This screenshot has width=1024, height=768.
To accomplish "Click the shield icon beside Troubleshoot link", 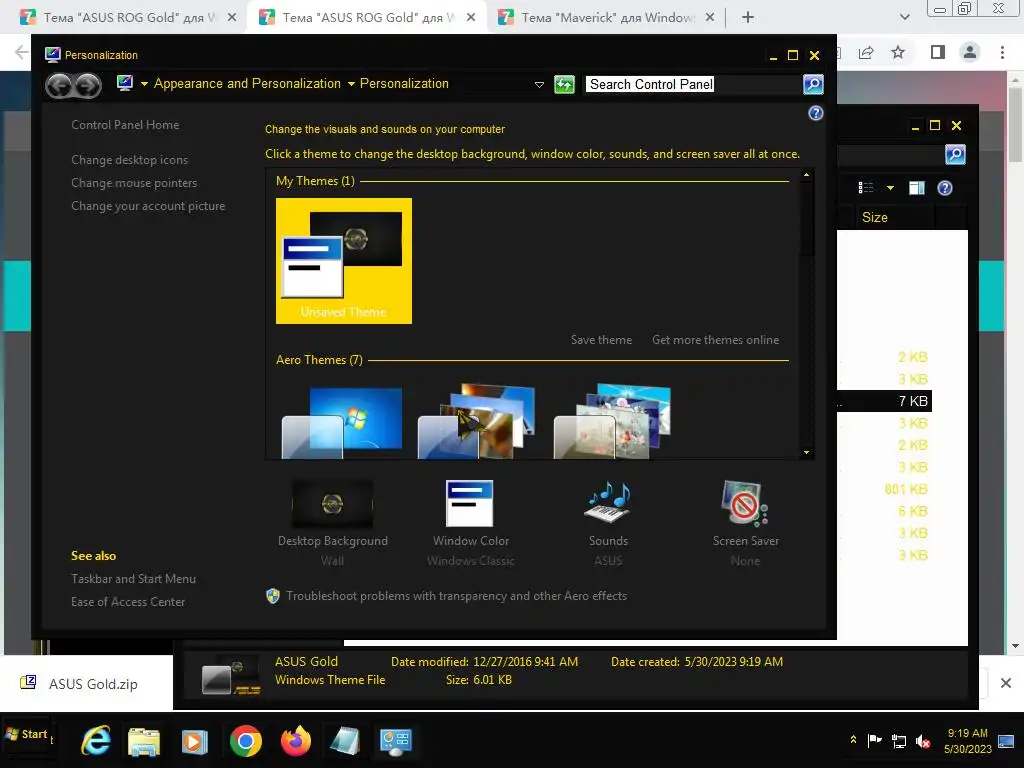I will [273, 596].
